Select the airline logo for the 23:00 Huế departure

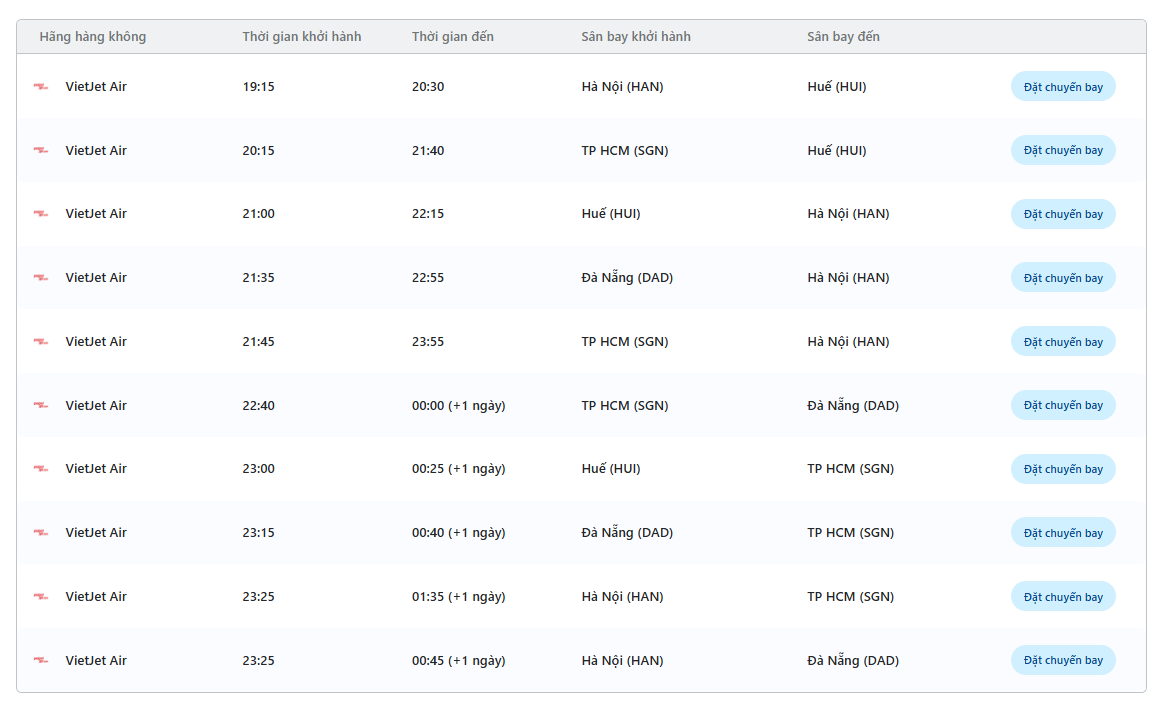click(41, 469)
